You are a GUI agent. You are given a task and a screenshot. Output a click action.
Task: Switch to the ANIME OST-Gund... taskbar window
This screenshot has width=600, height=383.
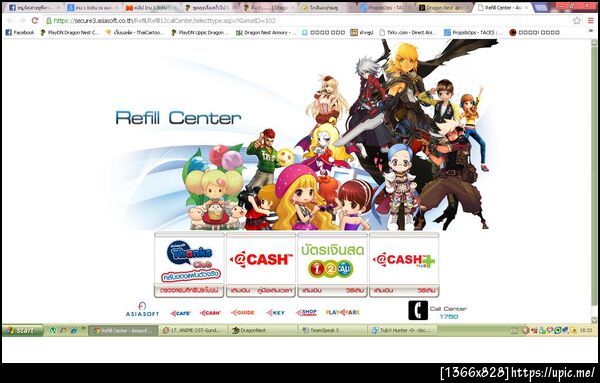click(x=193, y=330)
